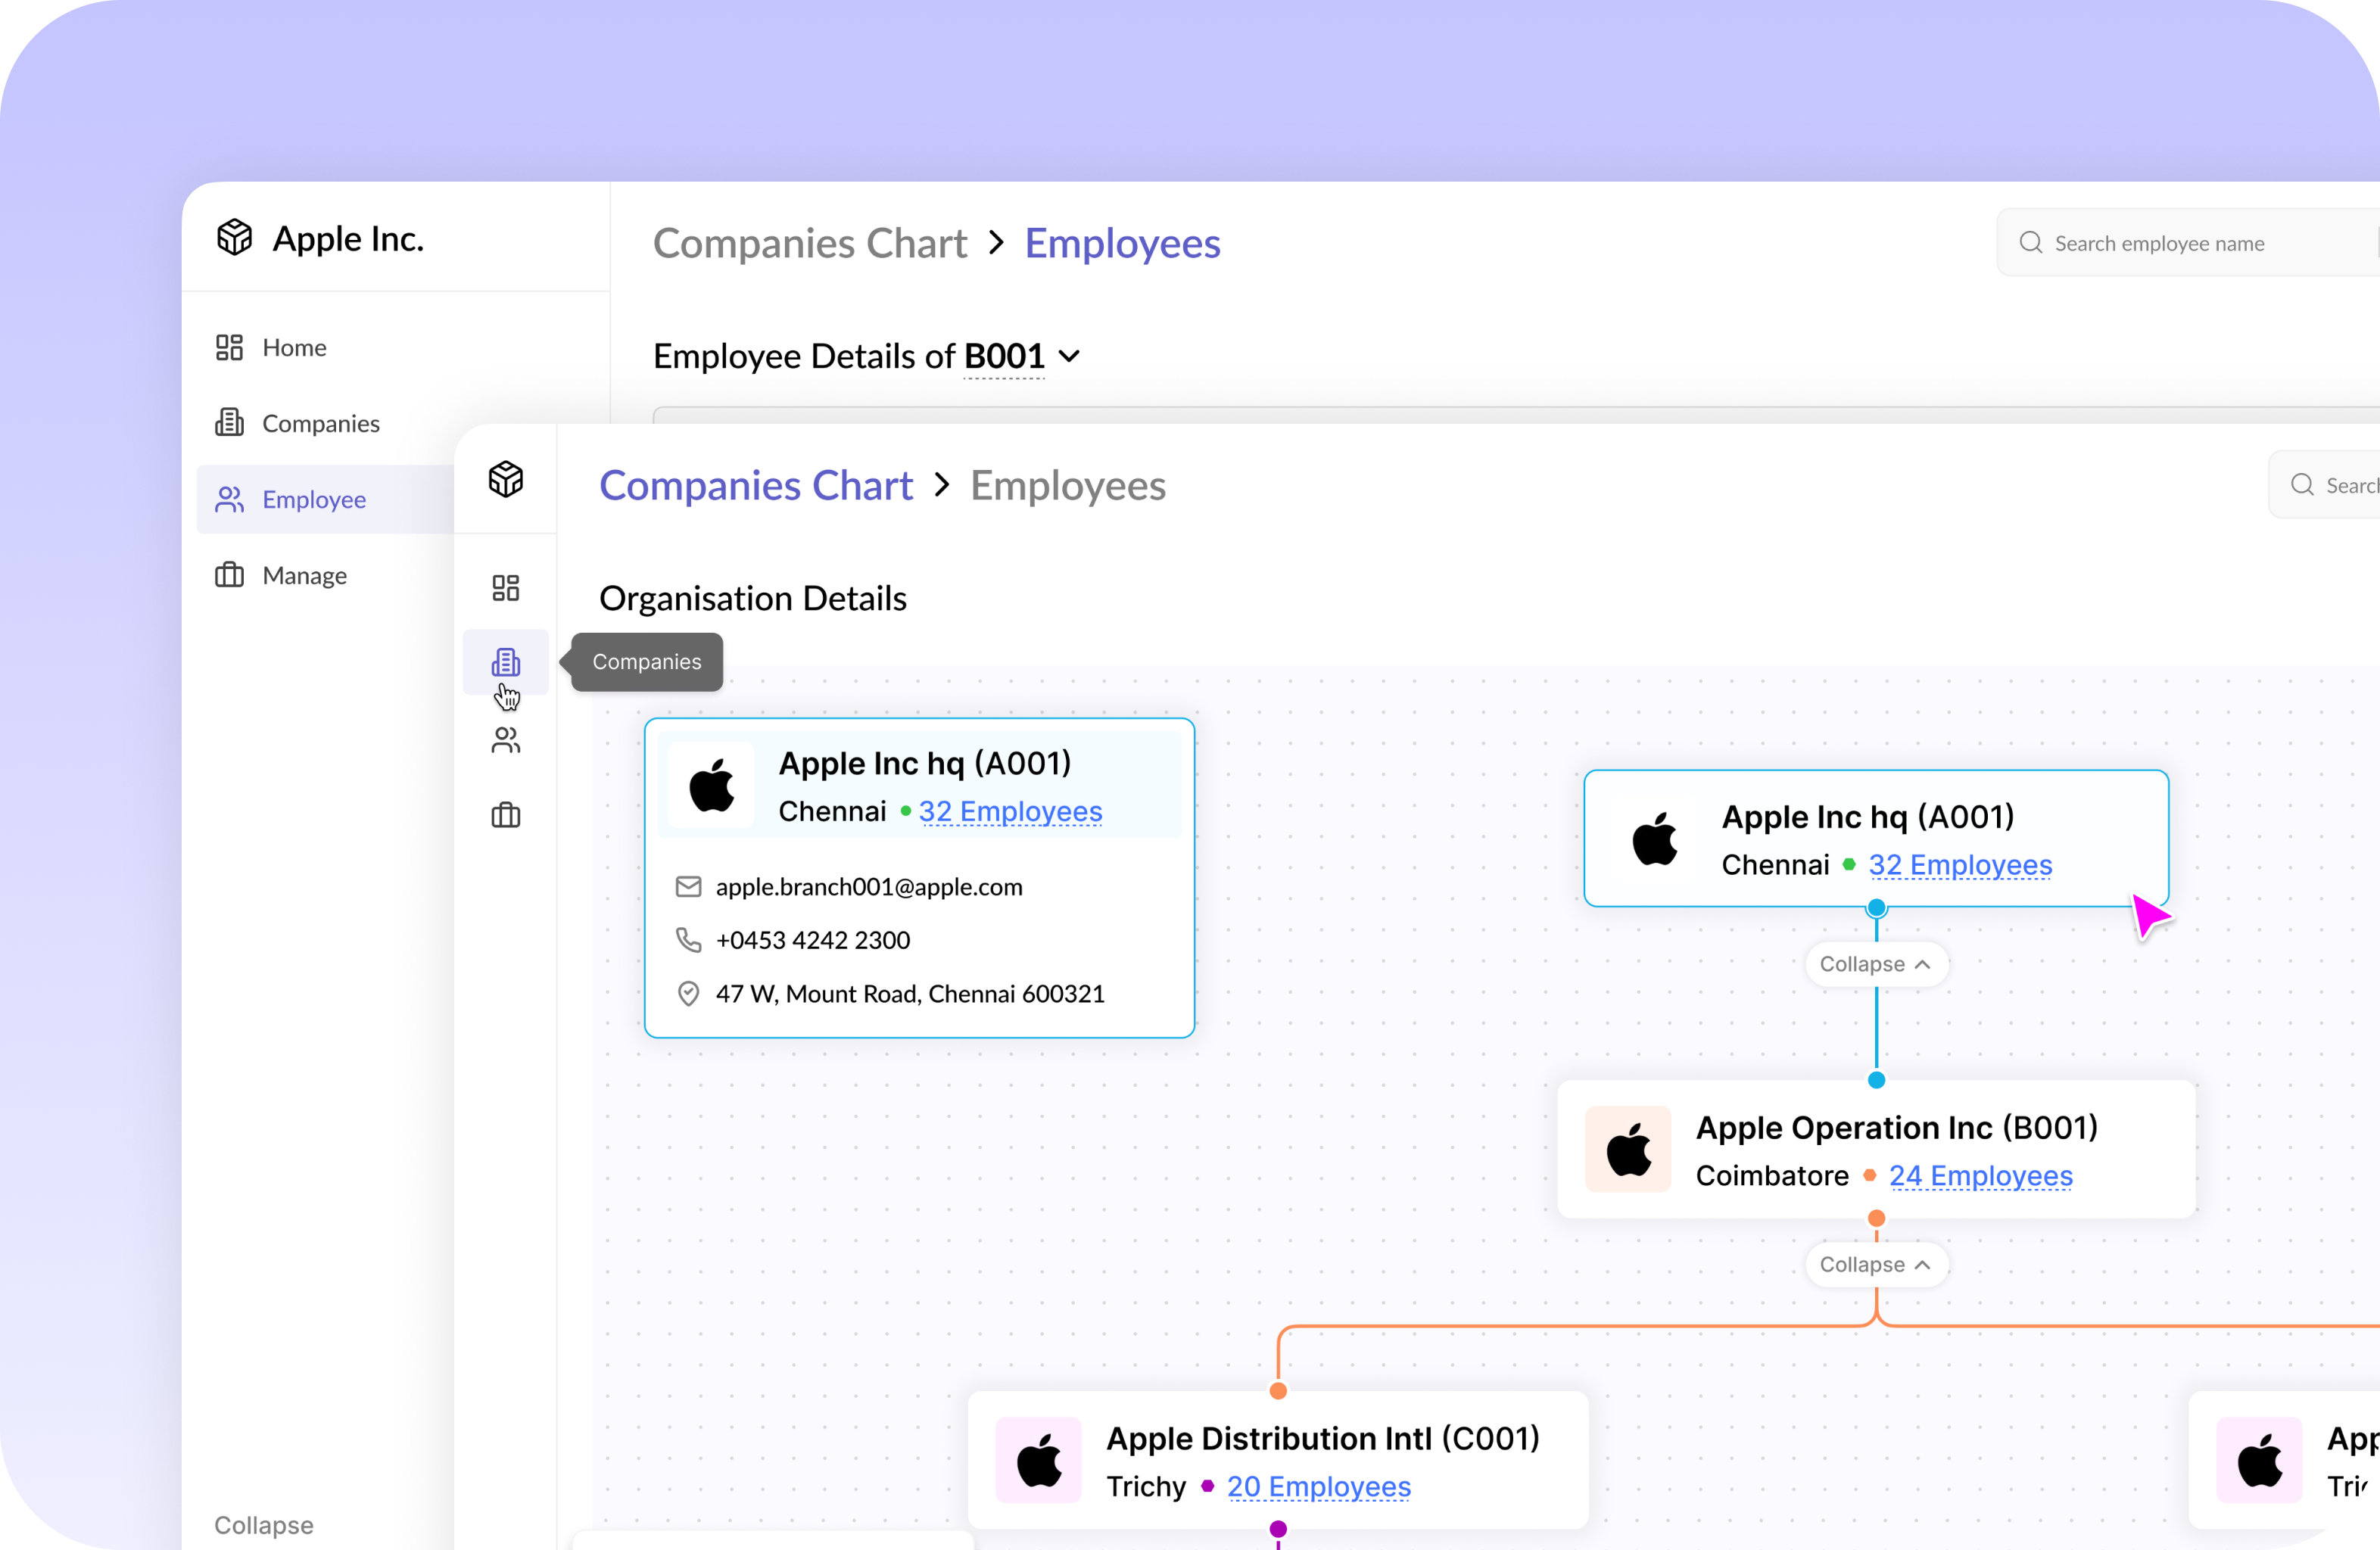Click address 47 W, Mount Road, Chennai

pos(910,993)
